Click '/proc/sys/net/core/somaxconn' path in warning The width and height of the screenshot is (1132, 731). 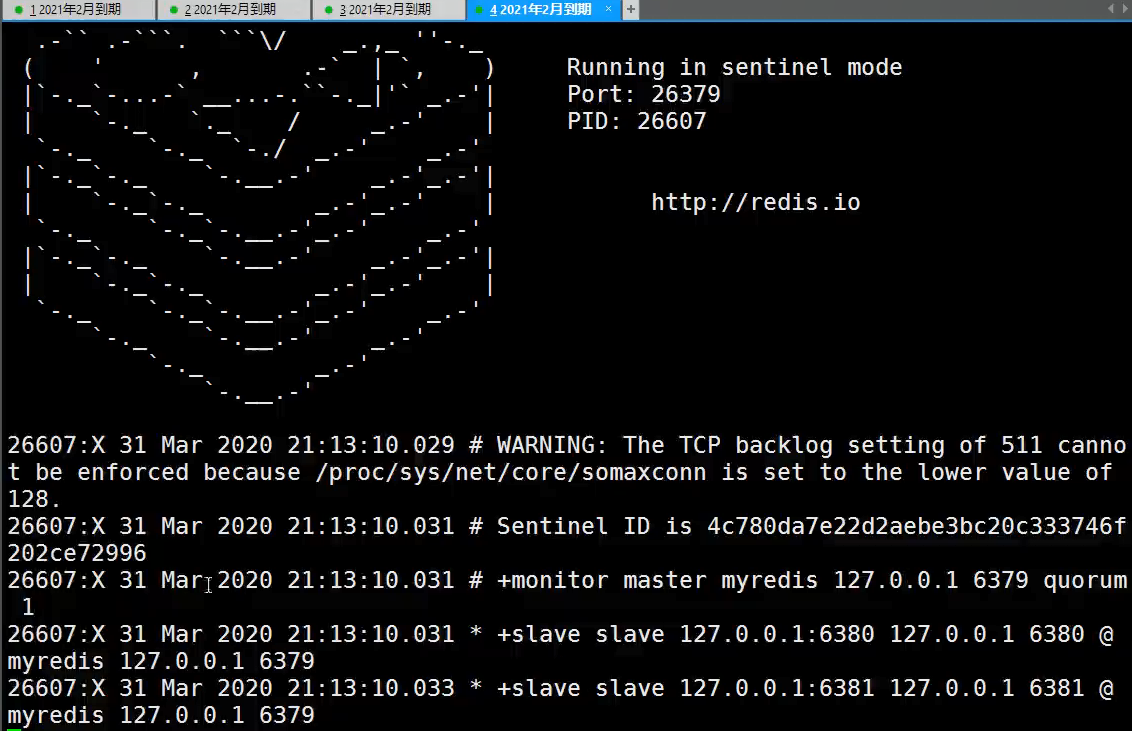tap(510, 472)
